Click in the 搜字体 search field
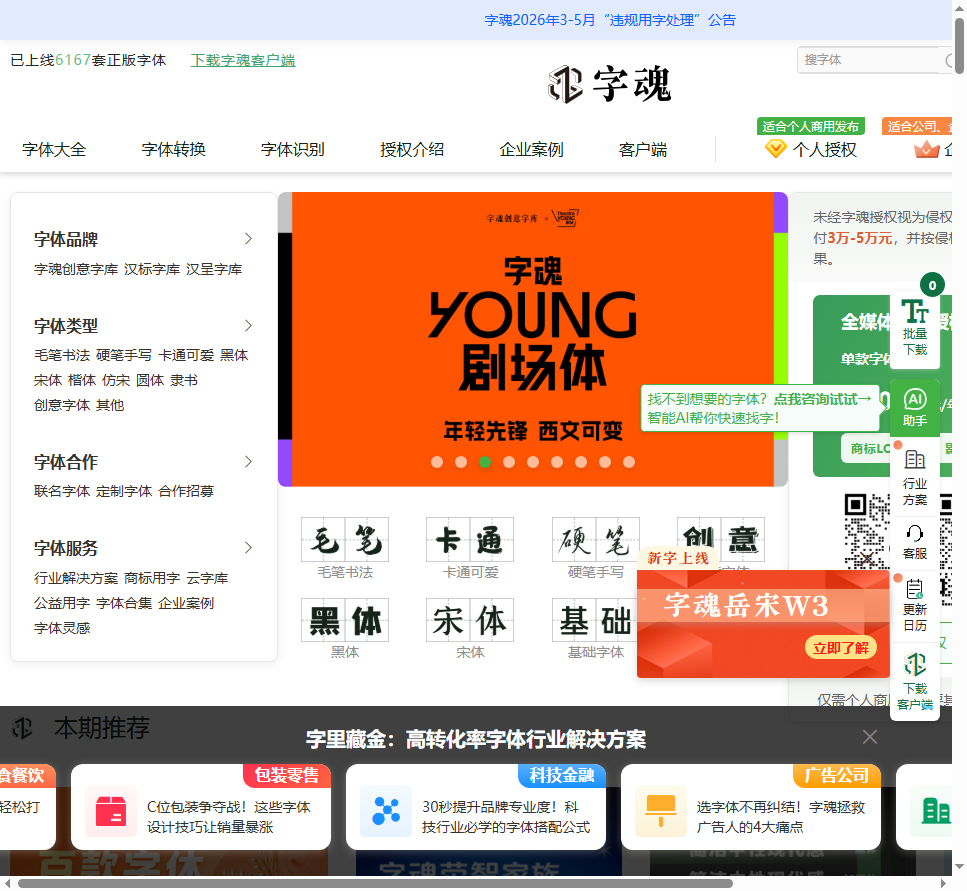Viewport: 967px width, 891px height. [870, 60]
